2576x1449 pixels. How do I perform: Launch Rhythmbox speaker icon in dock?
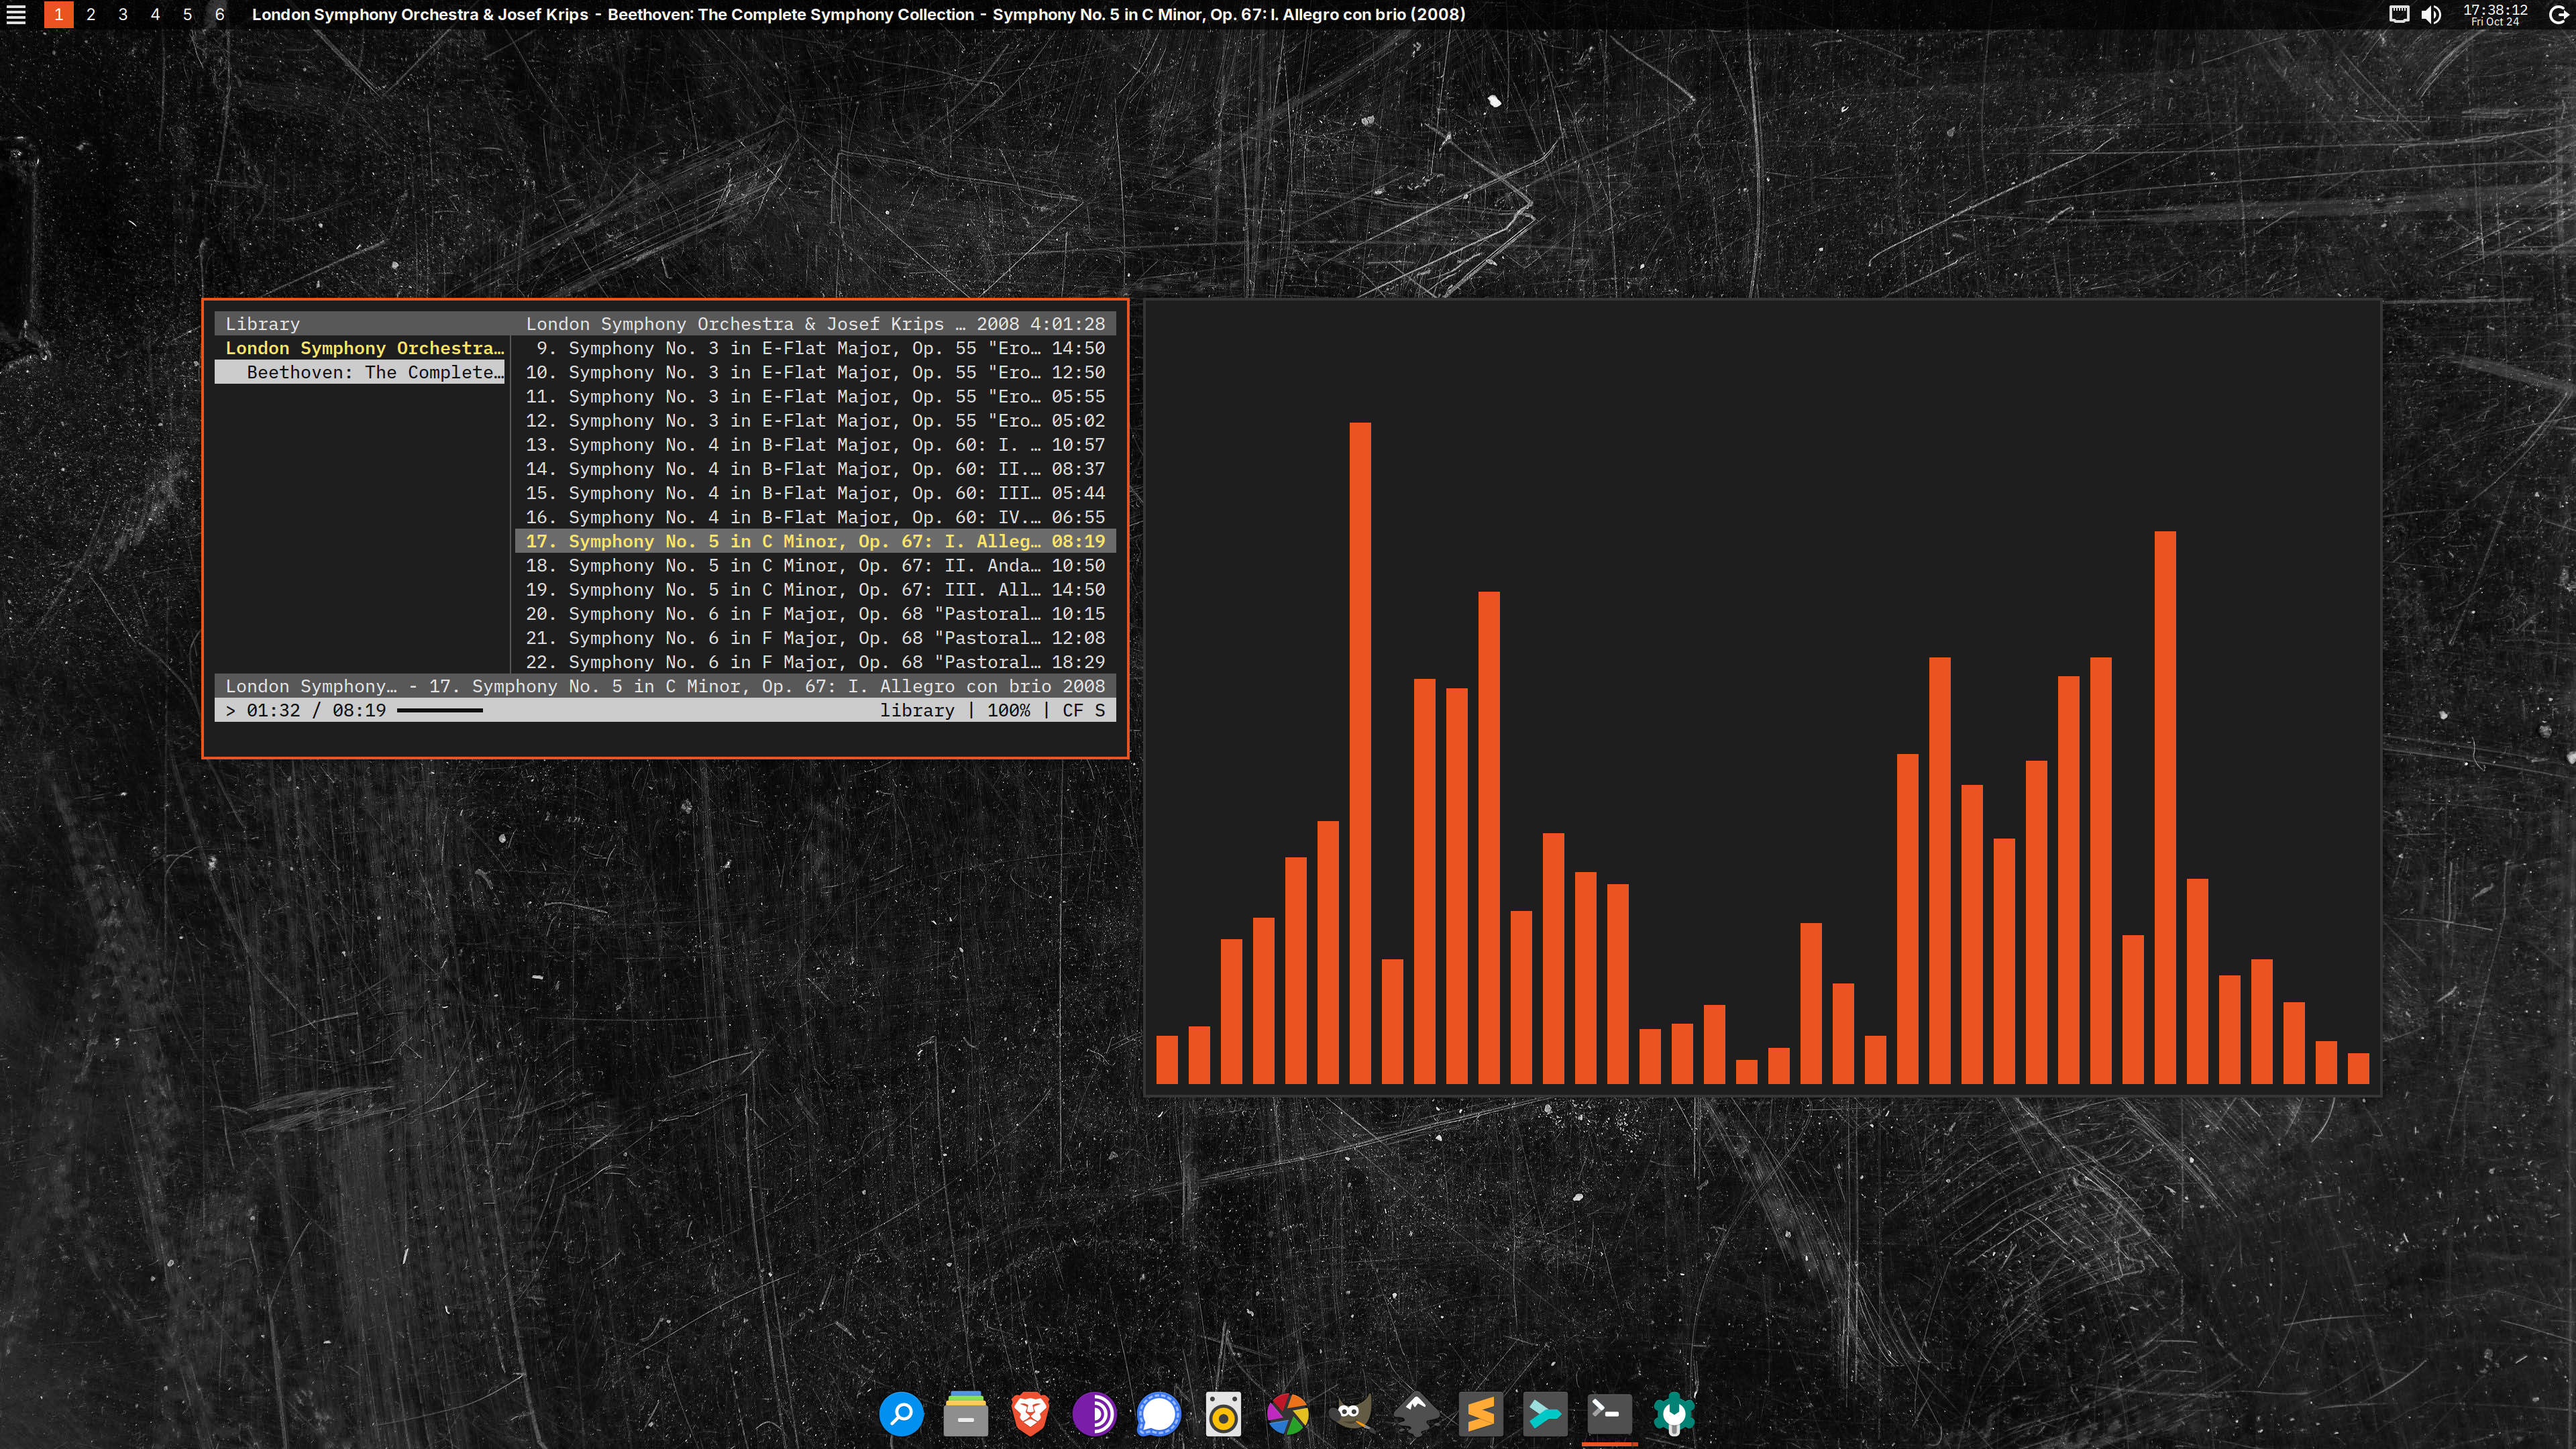tap(1223, 1414)
